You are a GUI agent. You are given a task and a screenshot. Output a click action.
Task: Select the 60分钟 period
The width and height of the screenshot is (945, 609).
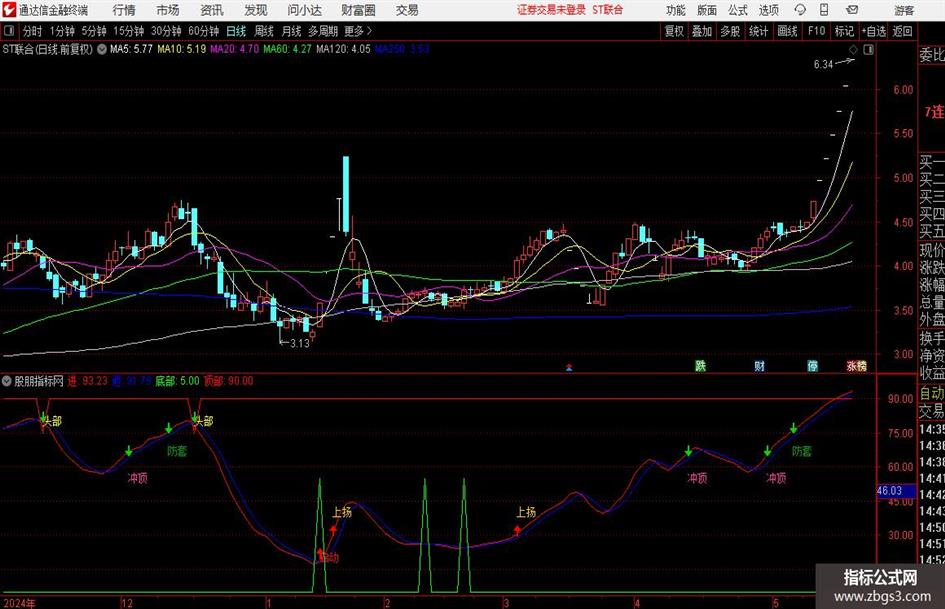[203, 31]
